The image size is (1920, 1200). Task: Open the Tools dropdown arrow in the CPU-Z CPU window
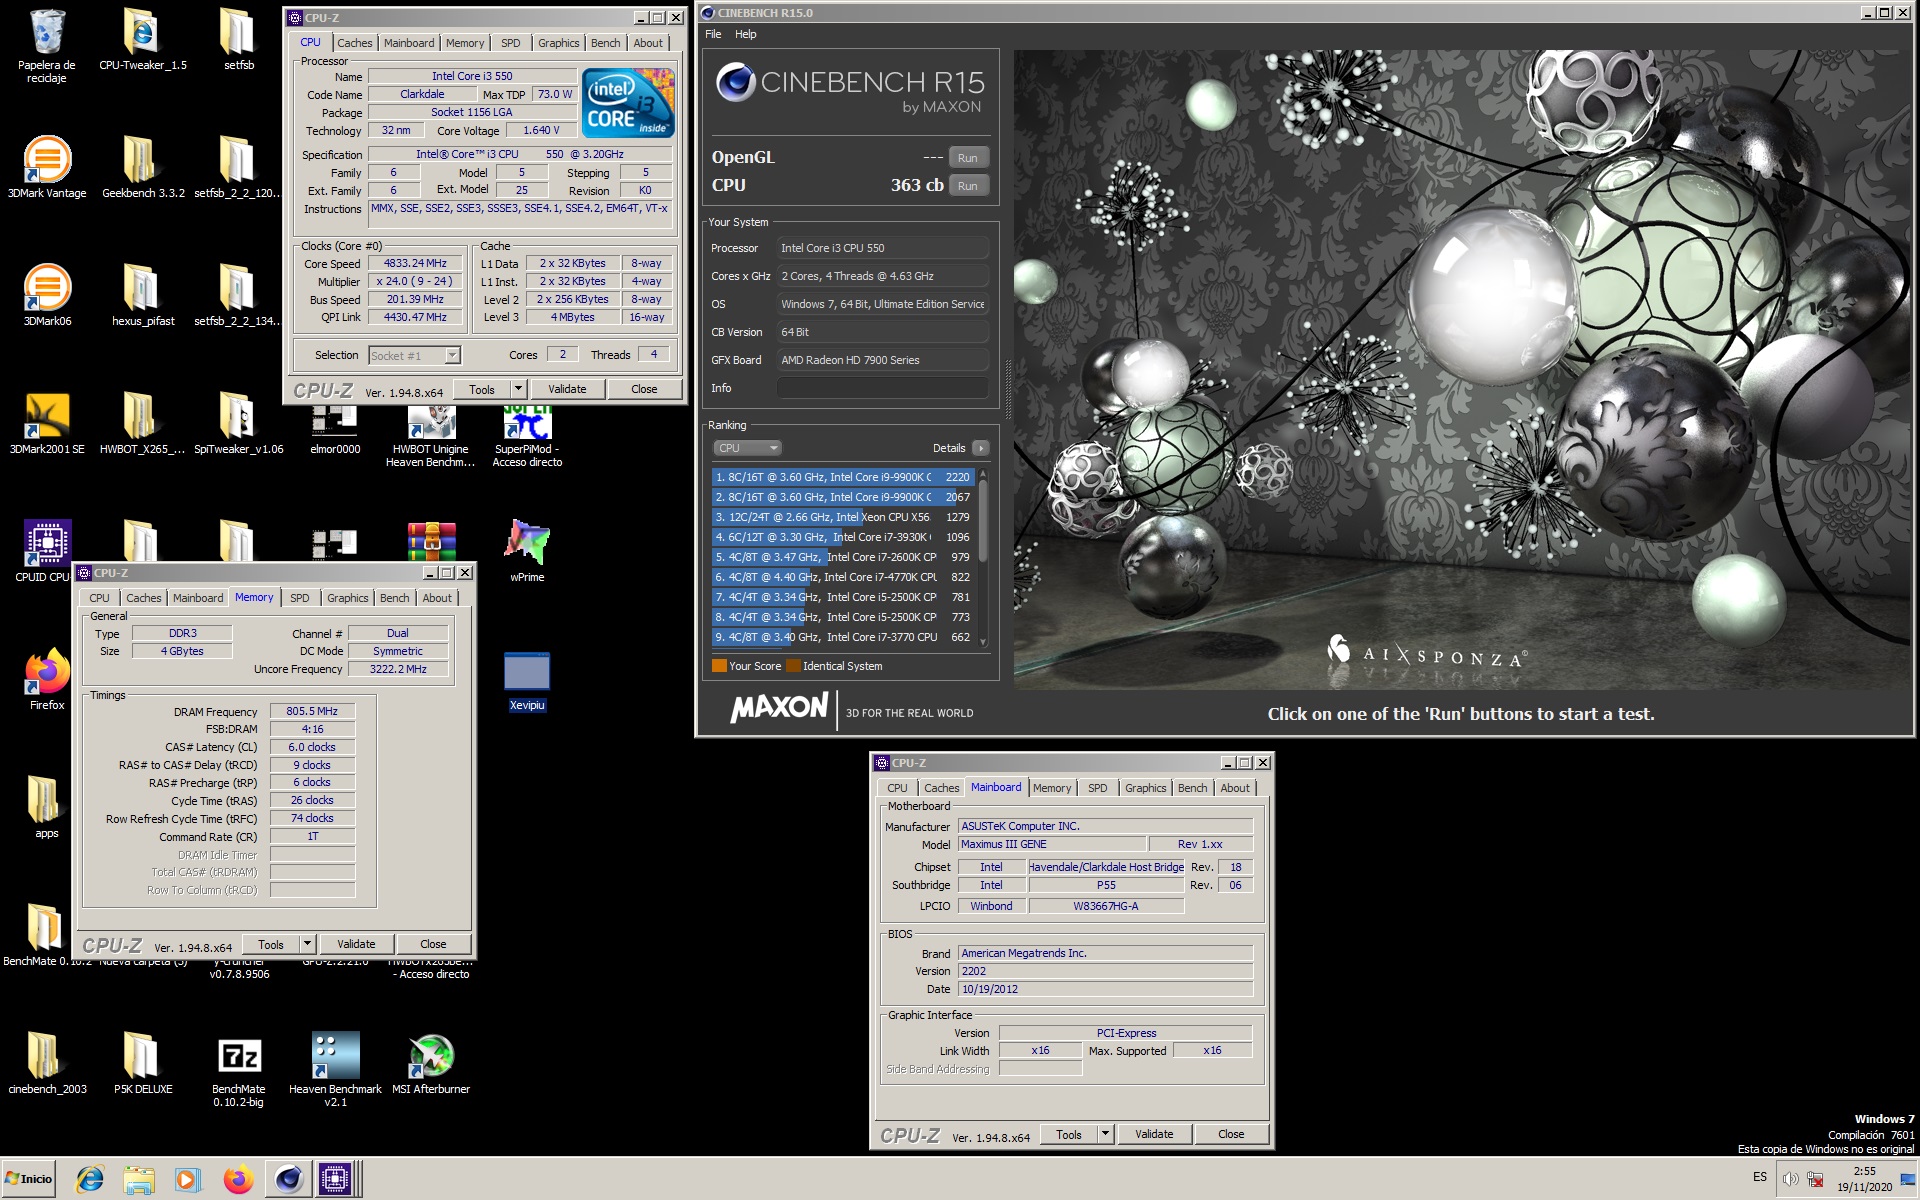(x=518, y=389)
